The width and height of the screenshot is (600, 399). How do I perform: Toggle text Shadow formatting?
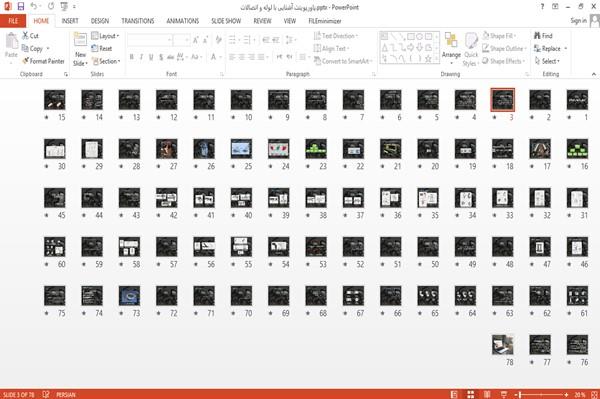[161, 57]
